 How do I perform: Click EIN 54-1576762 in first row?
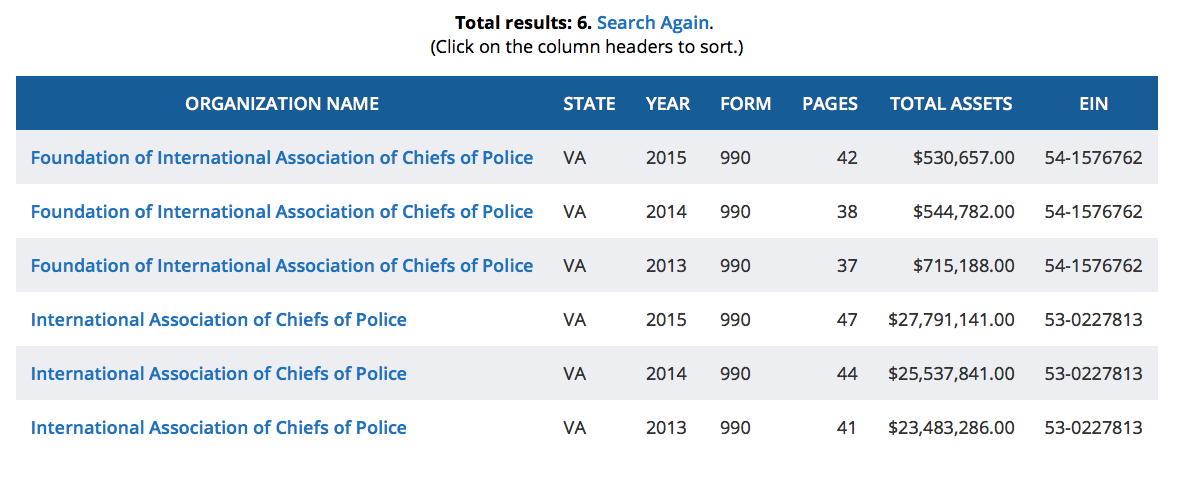(x=1093, y=157)
